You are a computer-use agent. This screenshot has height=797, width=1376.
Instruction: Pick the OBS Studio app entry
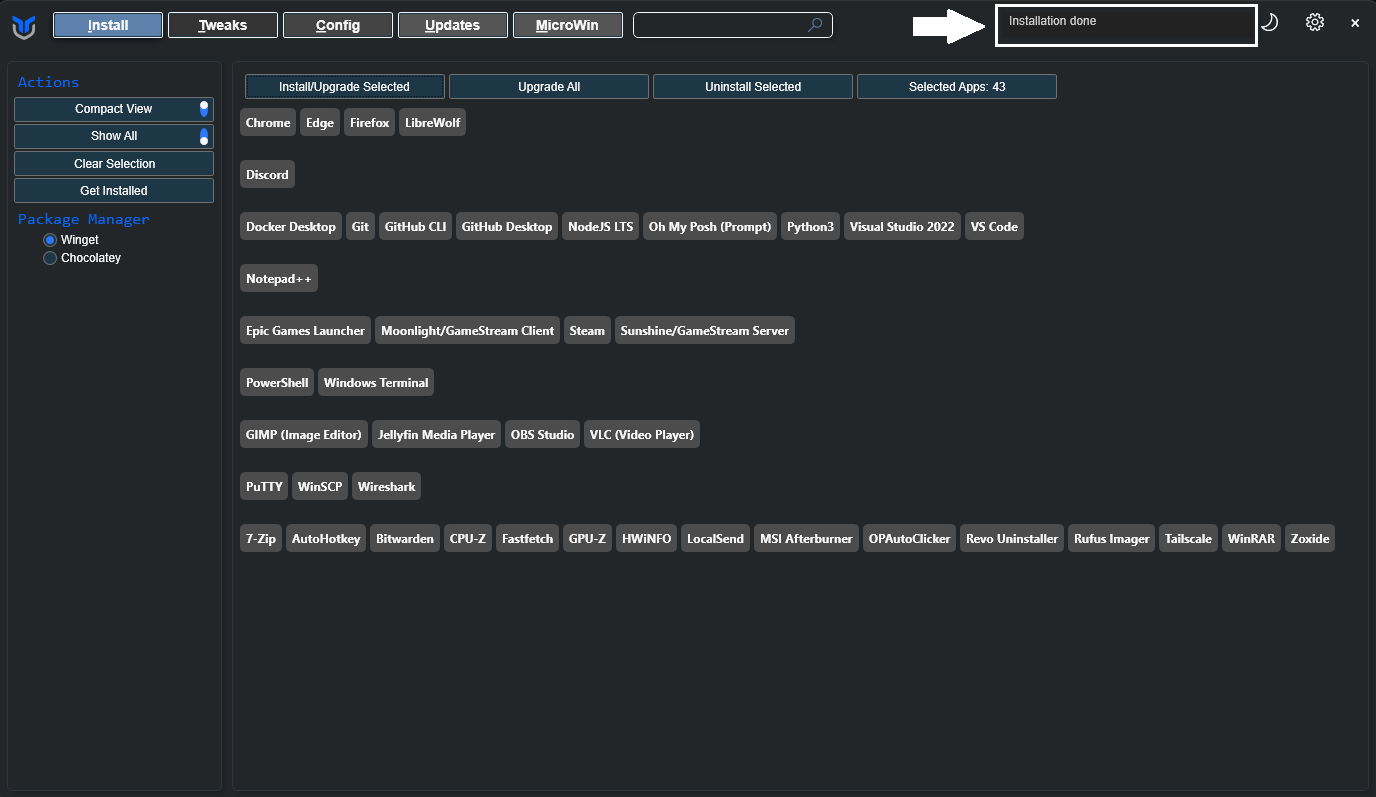pyautogui.click(x=542, y=435)
